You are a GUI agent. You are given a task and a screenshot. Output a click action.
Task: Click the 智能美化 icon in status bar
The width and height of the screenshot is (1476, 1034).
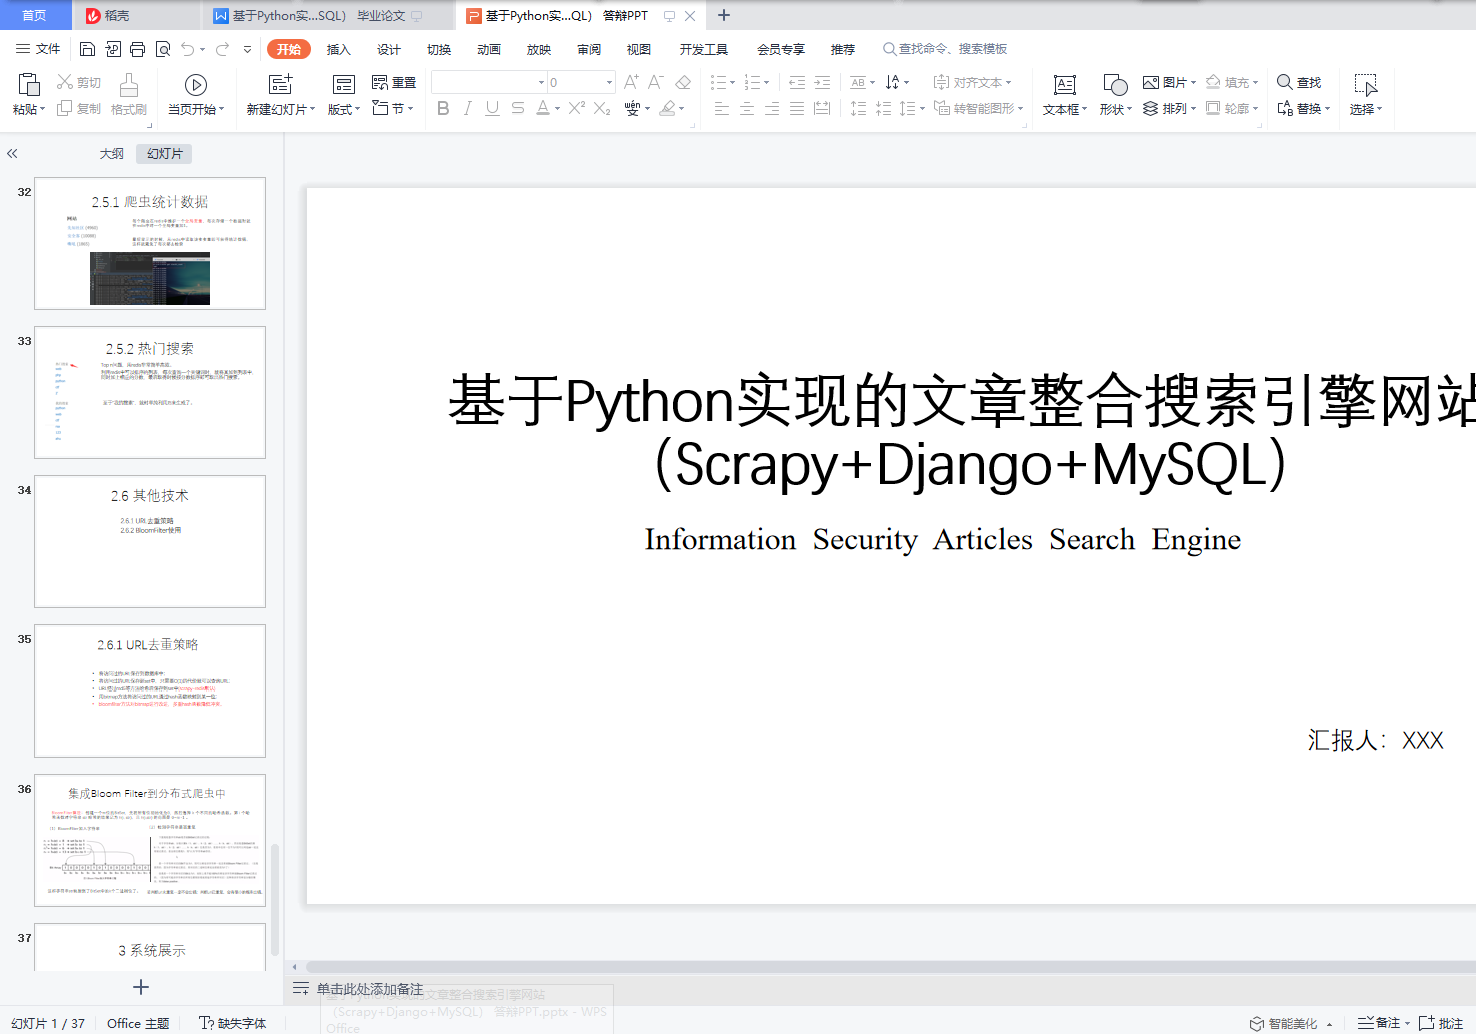click(1257, 1023)
